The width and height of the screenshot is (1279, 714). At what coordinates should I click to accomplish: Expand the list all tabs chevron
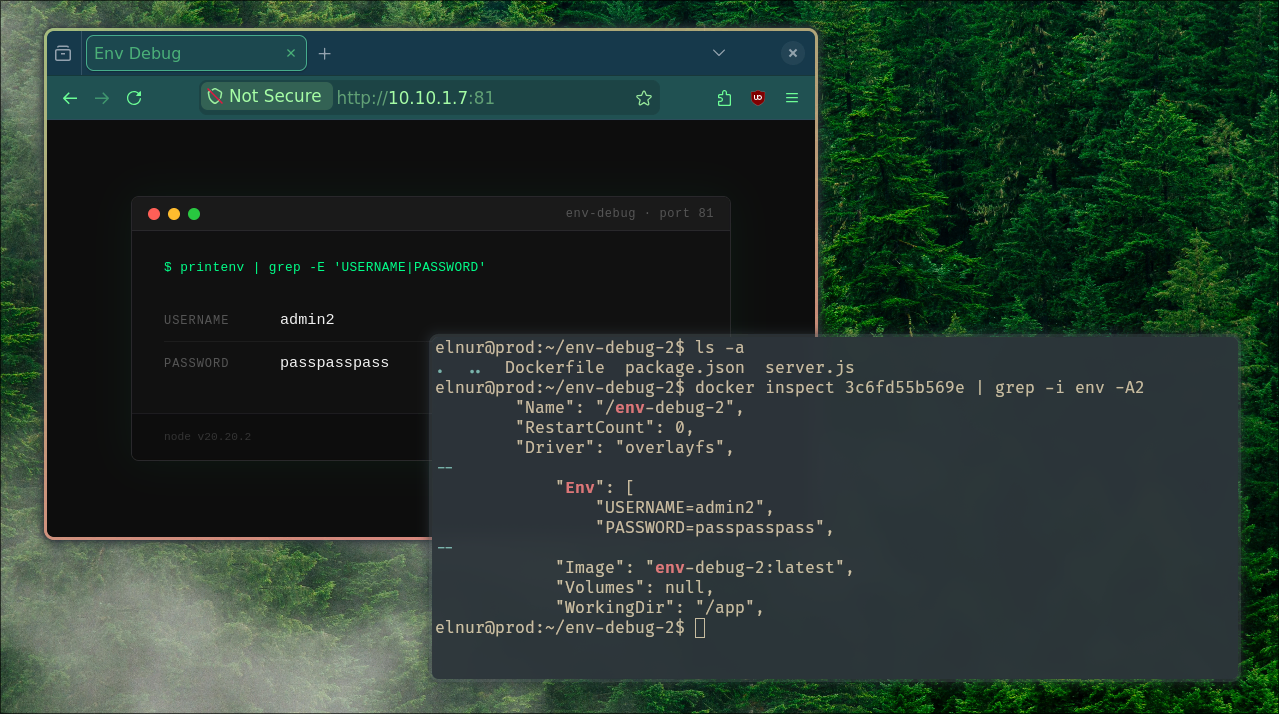(x=719, y=53)
